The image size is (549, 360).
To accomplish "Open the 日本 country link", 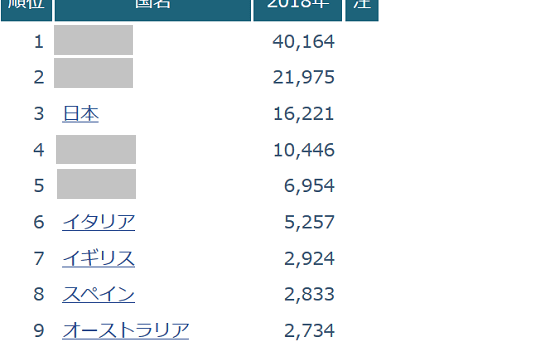I will (81, 114).
